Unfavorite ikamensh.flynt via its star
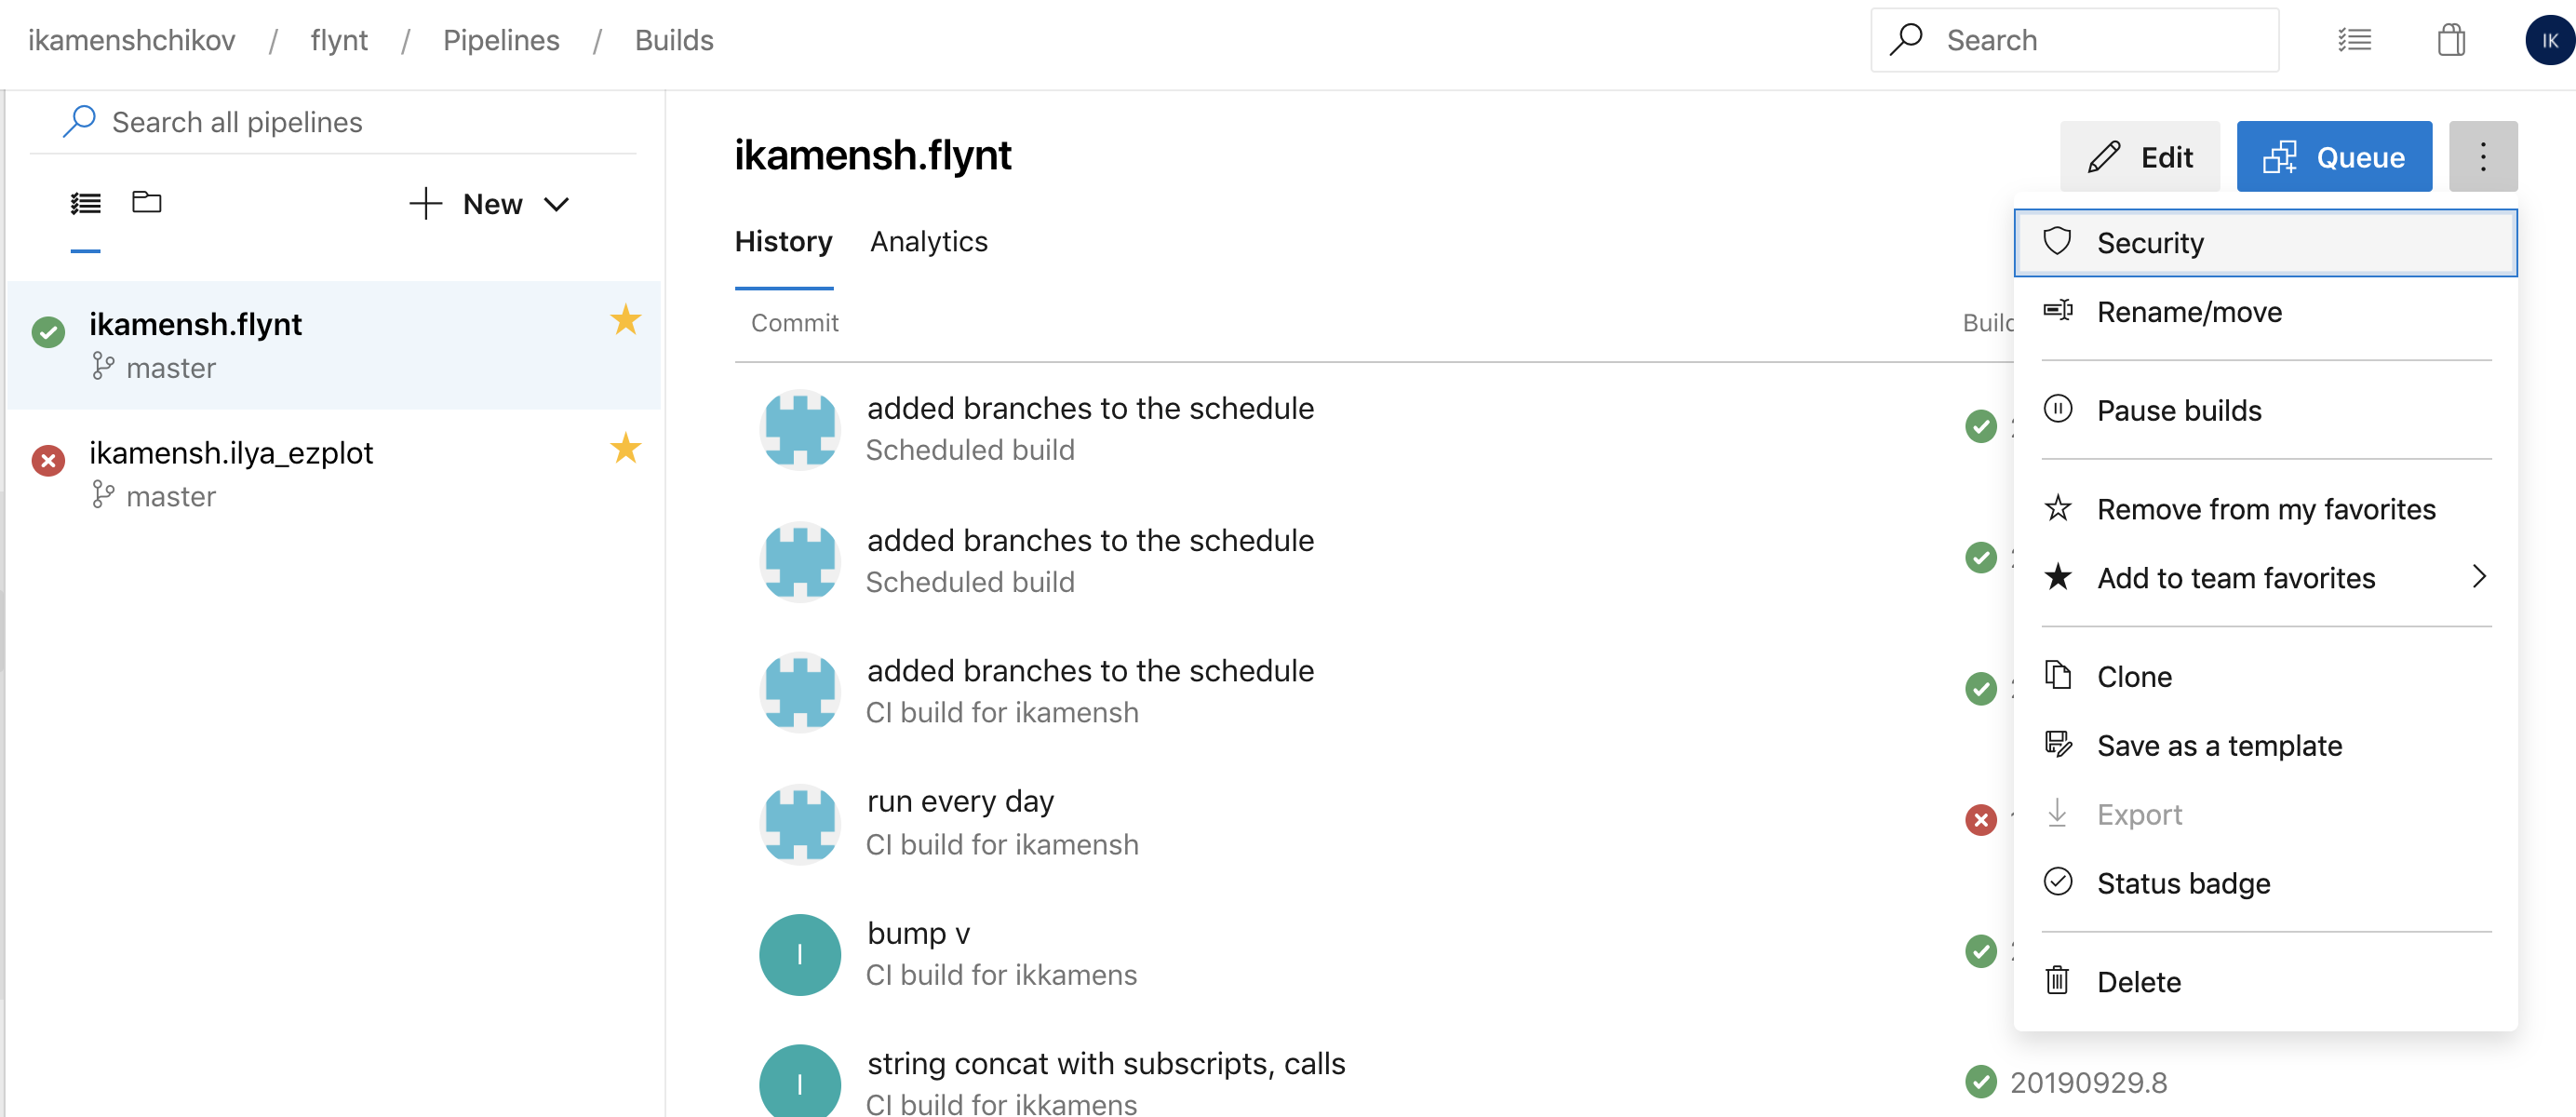2576x1117 pixels. coord(625,319)
